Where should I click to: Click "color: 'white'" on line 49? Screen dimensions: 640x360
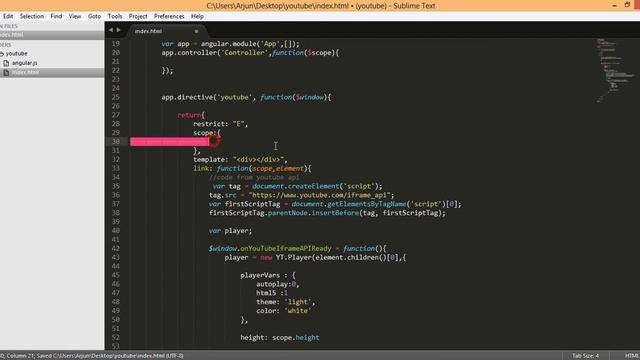tap(284, 311)
